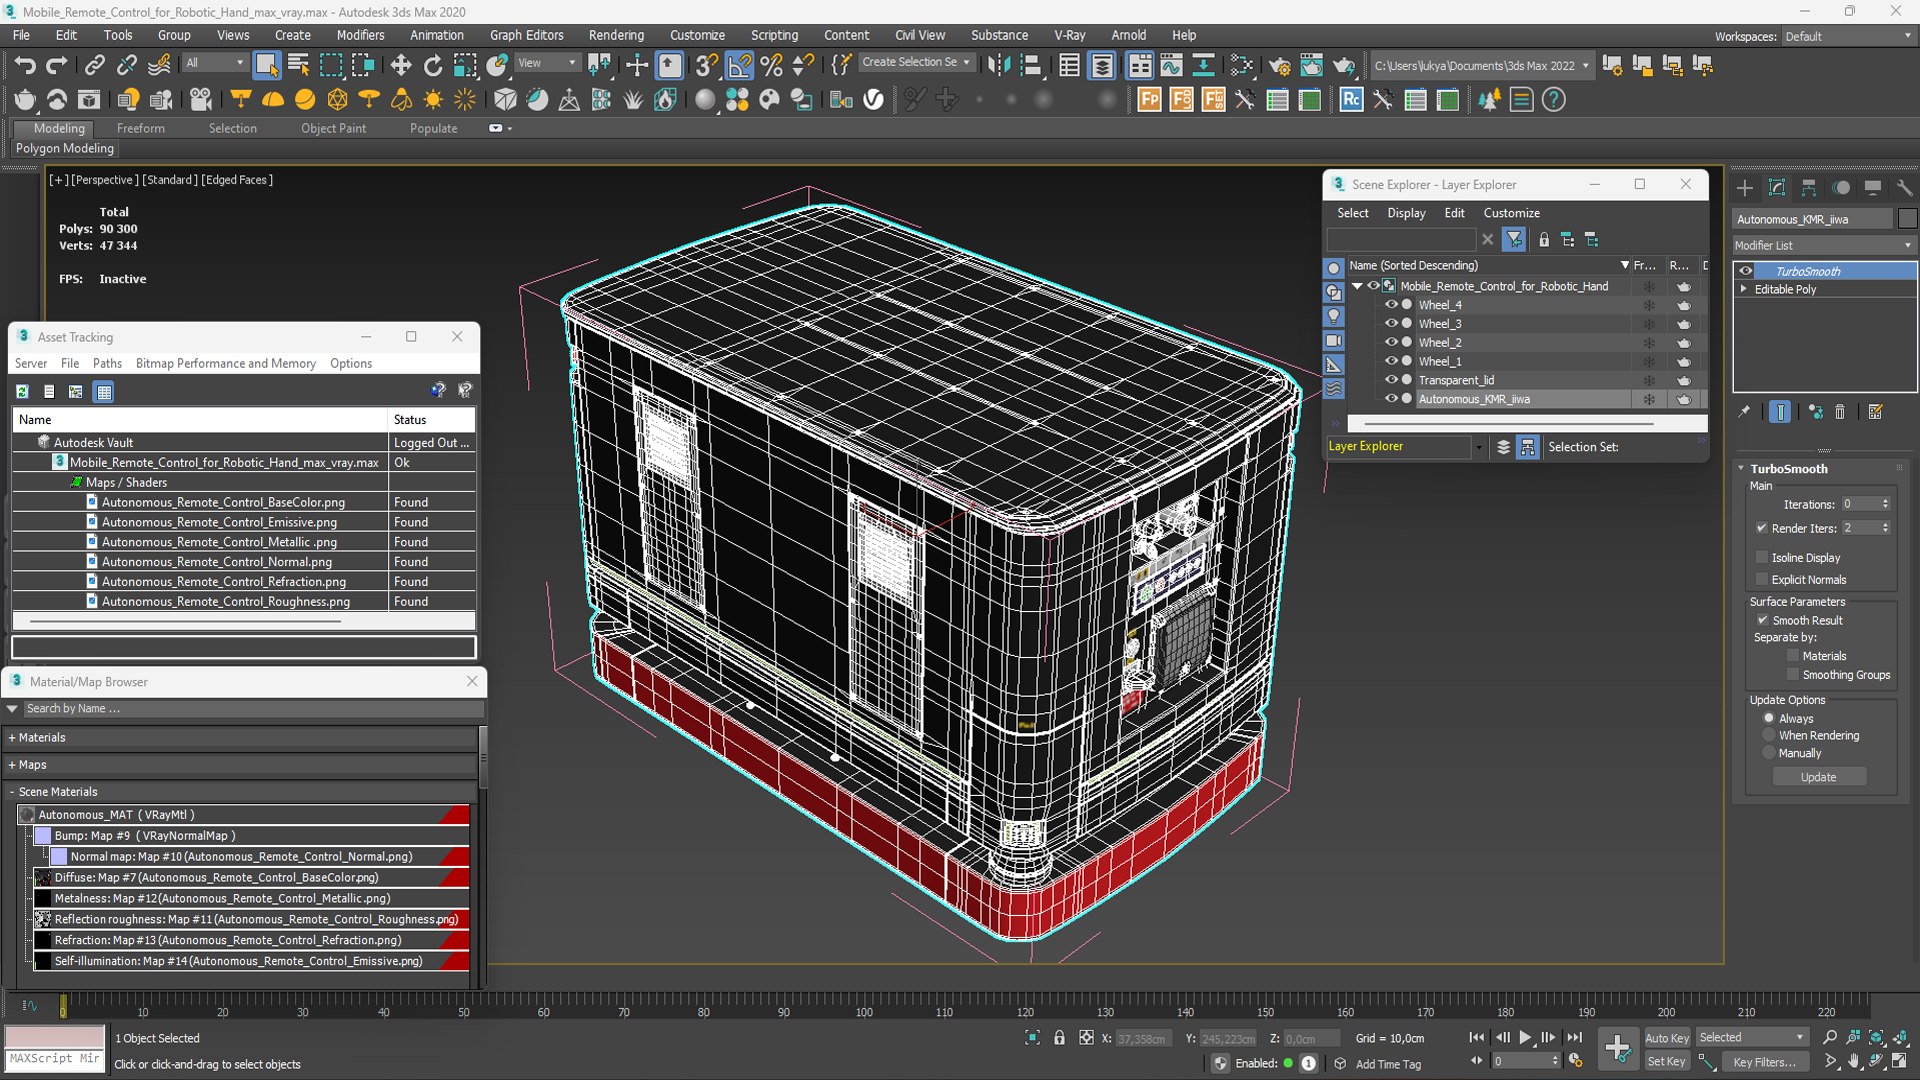Toggle the Angle Snap icon
The width and height of the screenshot is (1920, 1080).
click(x=739, y=66)
